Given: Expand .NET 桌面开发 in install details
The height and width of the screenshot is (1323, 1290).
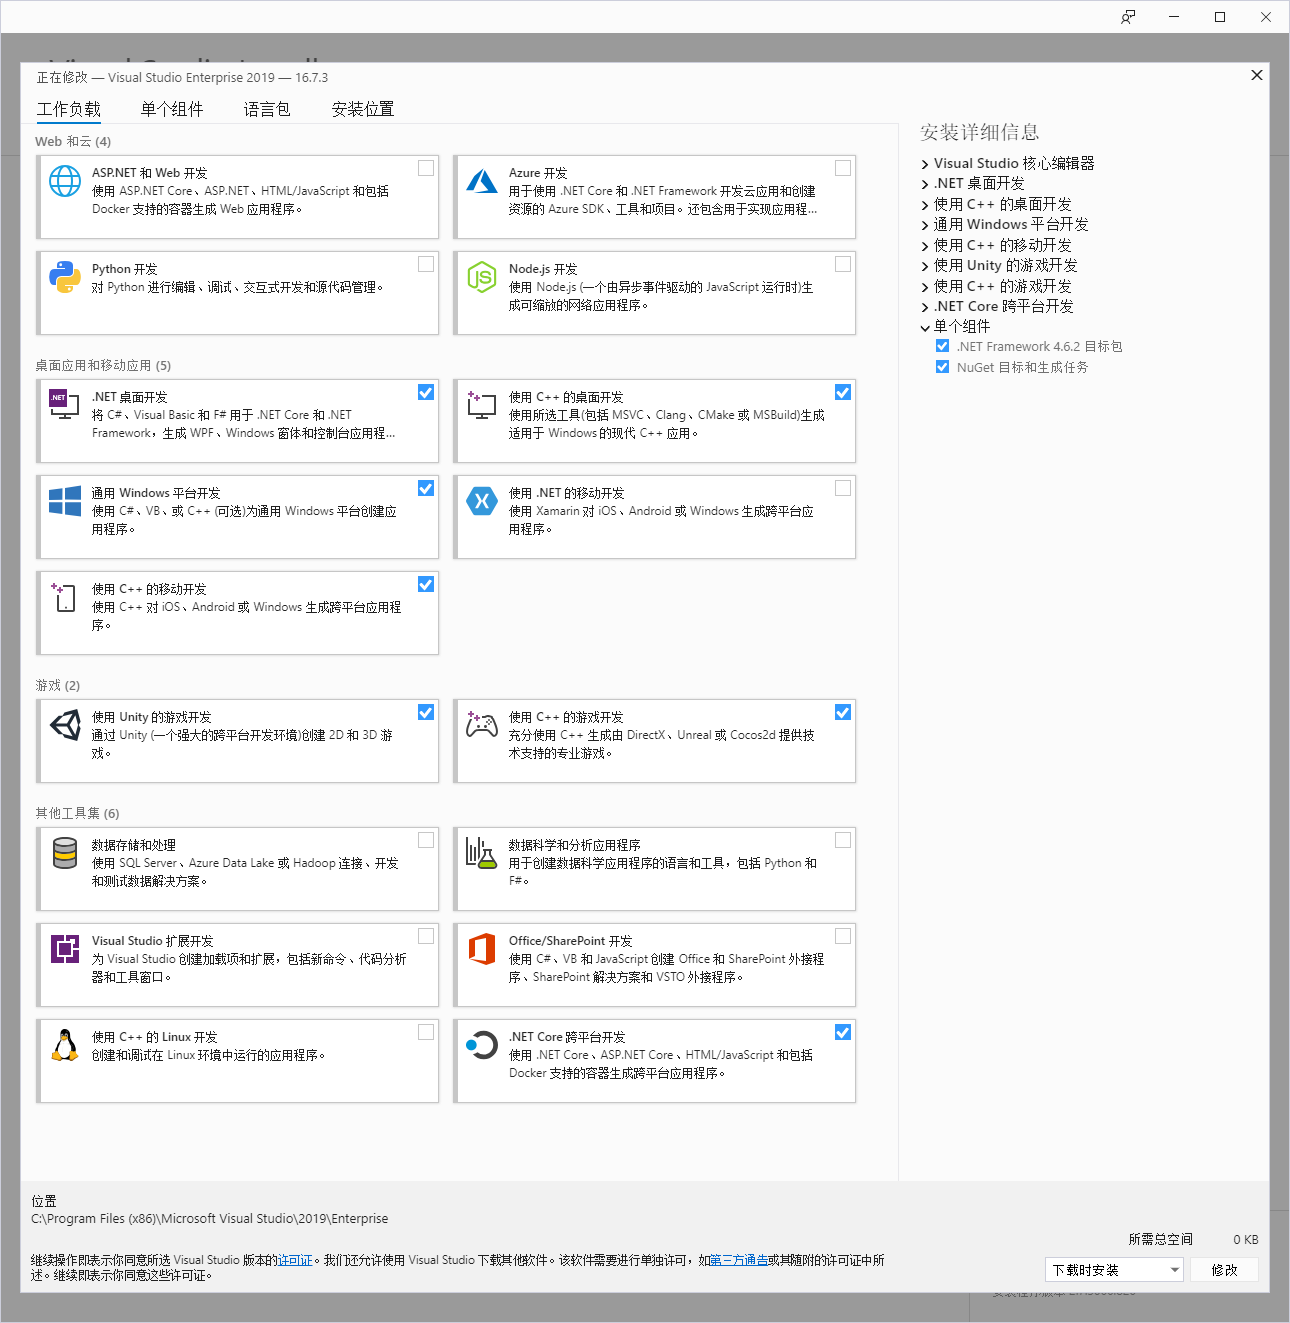Looking at the screenshot, I should coord(925,184).
